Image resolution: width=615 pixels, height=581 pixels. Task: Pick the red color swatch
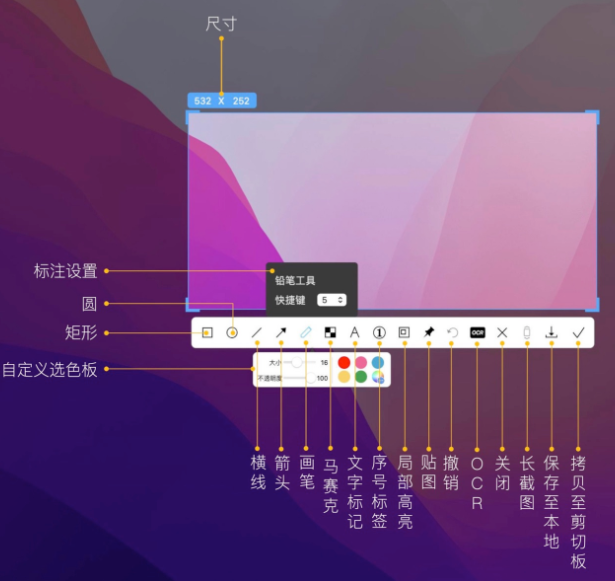[344, 362]
